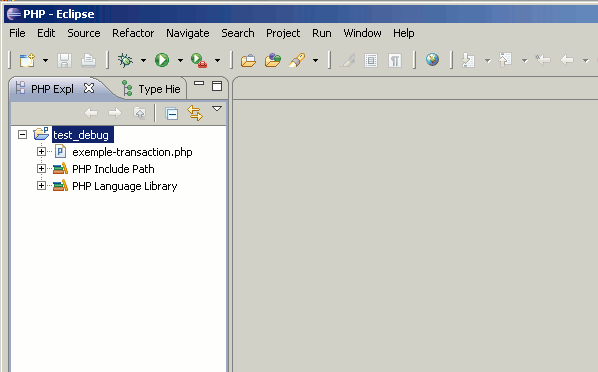This screenshot has width=598, height=372.
Task: Open the Run menu
Action: [x=322, y=33]
